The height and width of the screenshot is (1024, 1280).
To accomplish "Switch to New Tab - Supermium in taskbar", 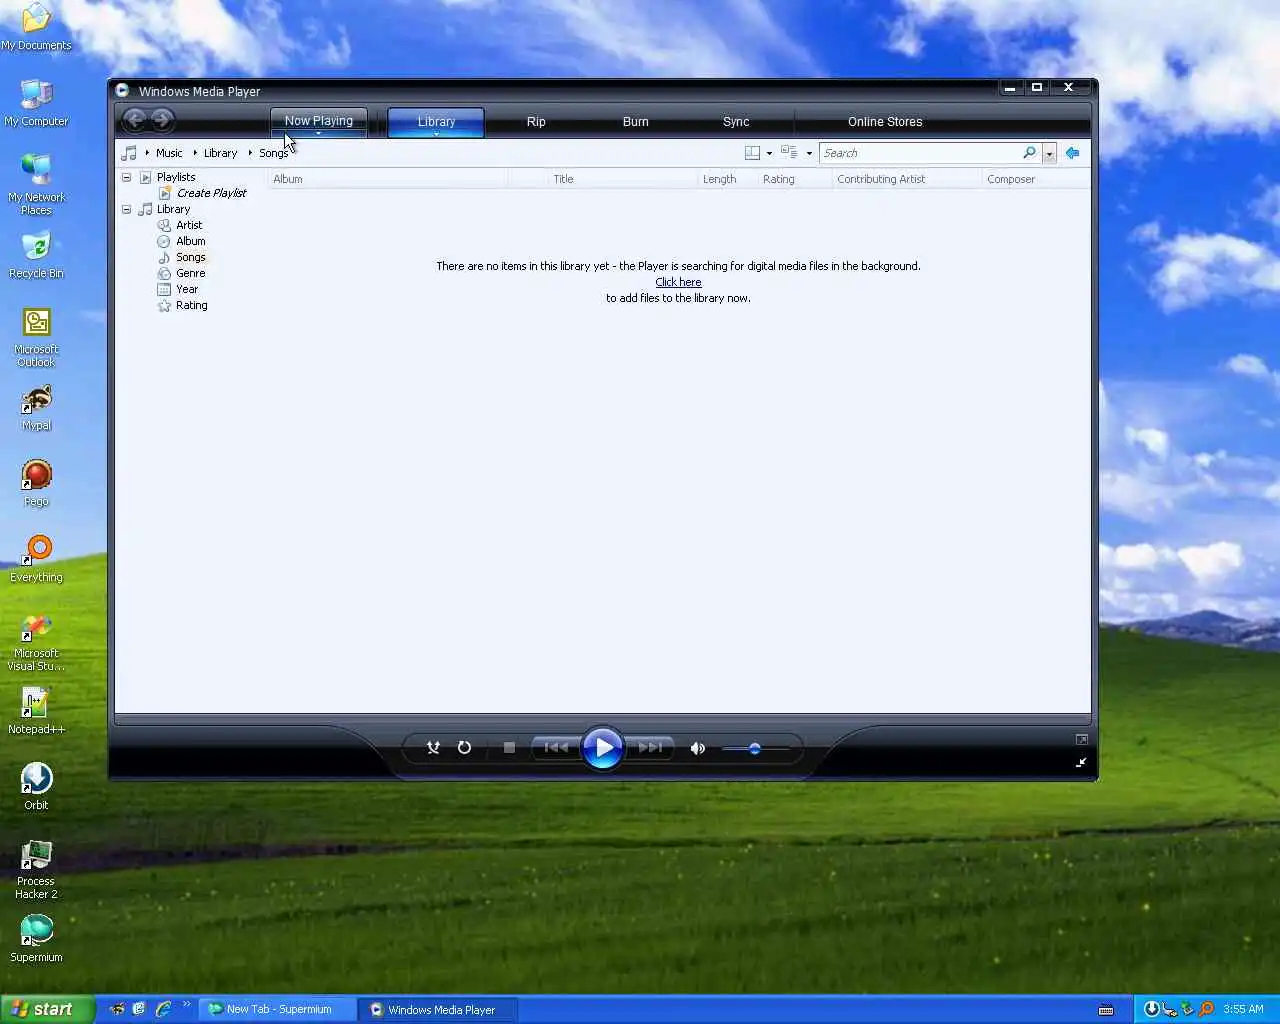I will point(278,1009).
